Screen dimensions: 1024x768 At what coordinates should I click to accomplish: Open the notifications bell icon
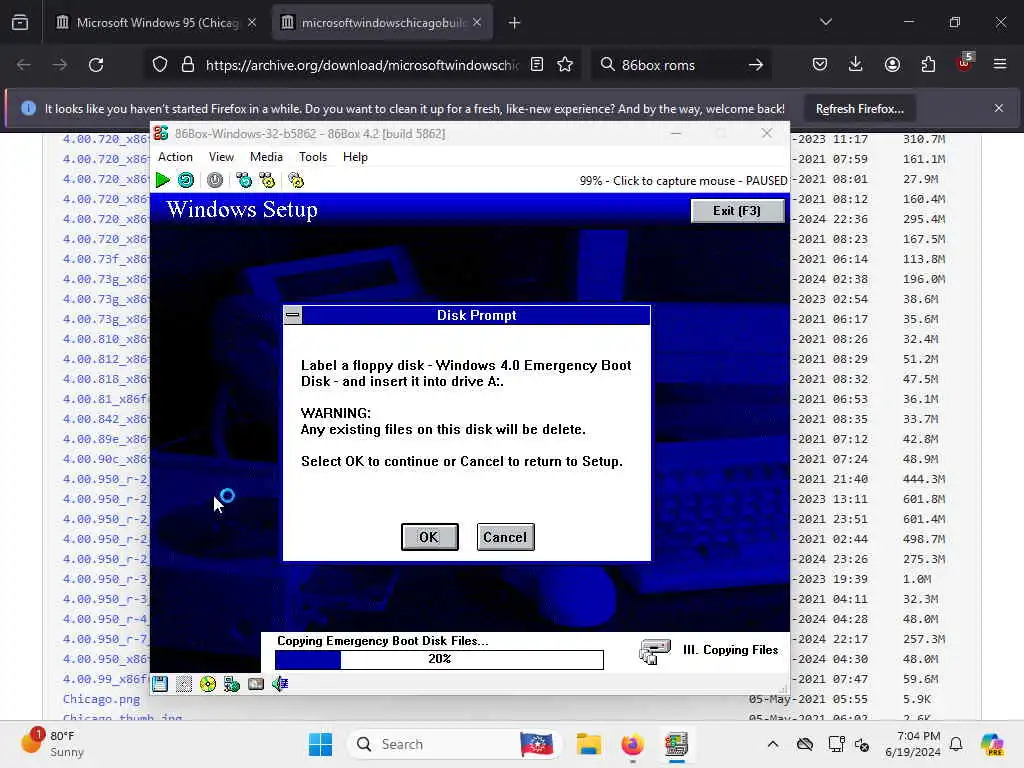click(x=956, y=744)
